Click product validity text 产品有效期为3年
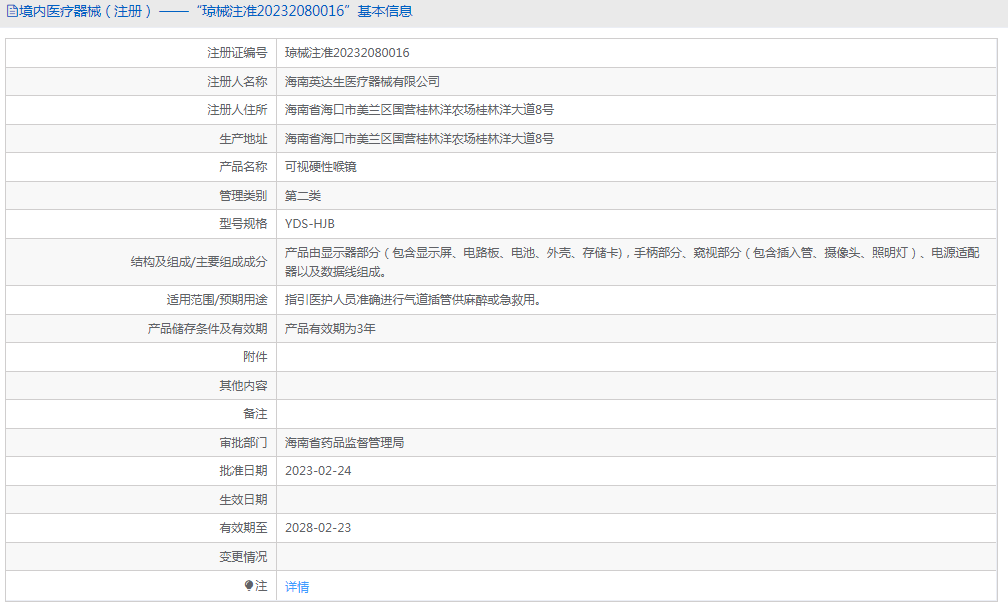This screenshot has width=1008, height=607. click(330, 329)
